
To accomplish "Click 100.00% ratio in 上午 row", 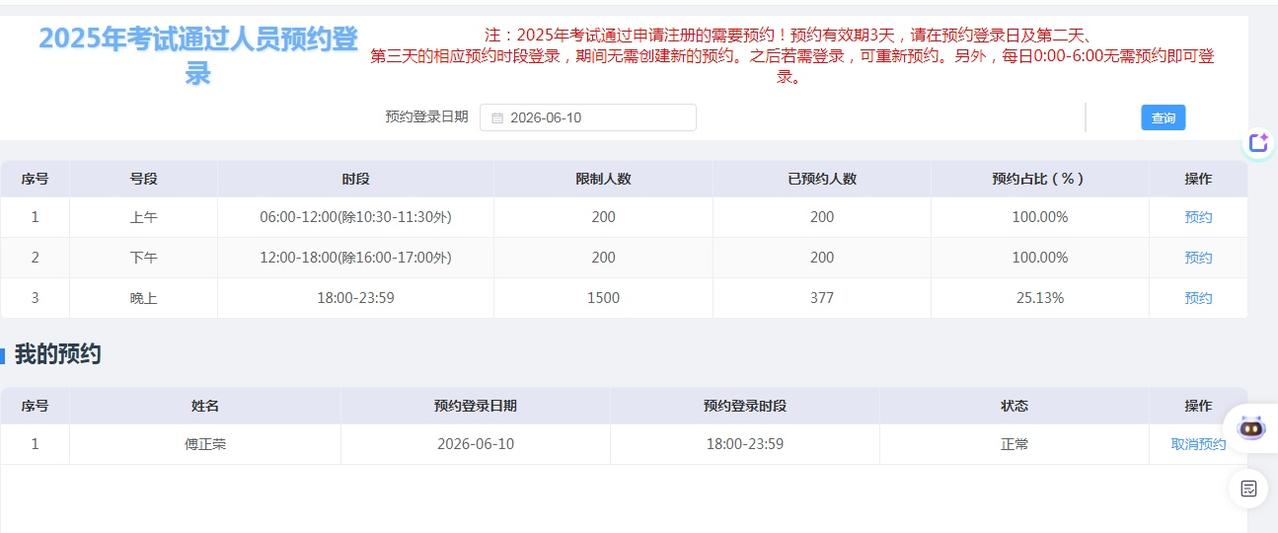I will click(x=1040, y=217).
